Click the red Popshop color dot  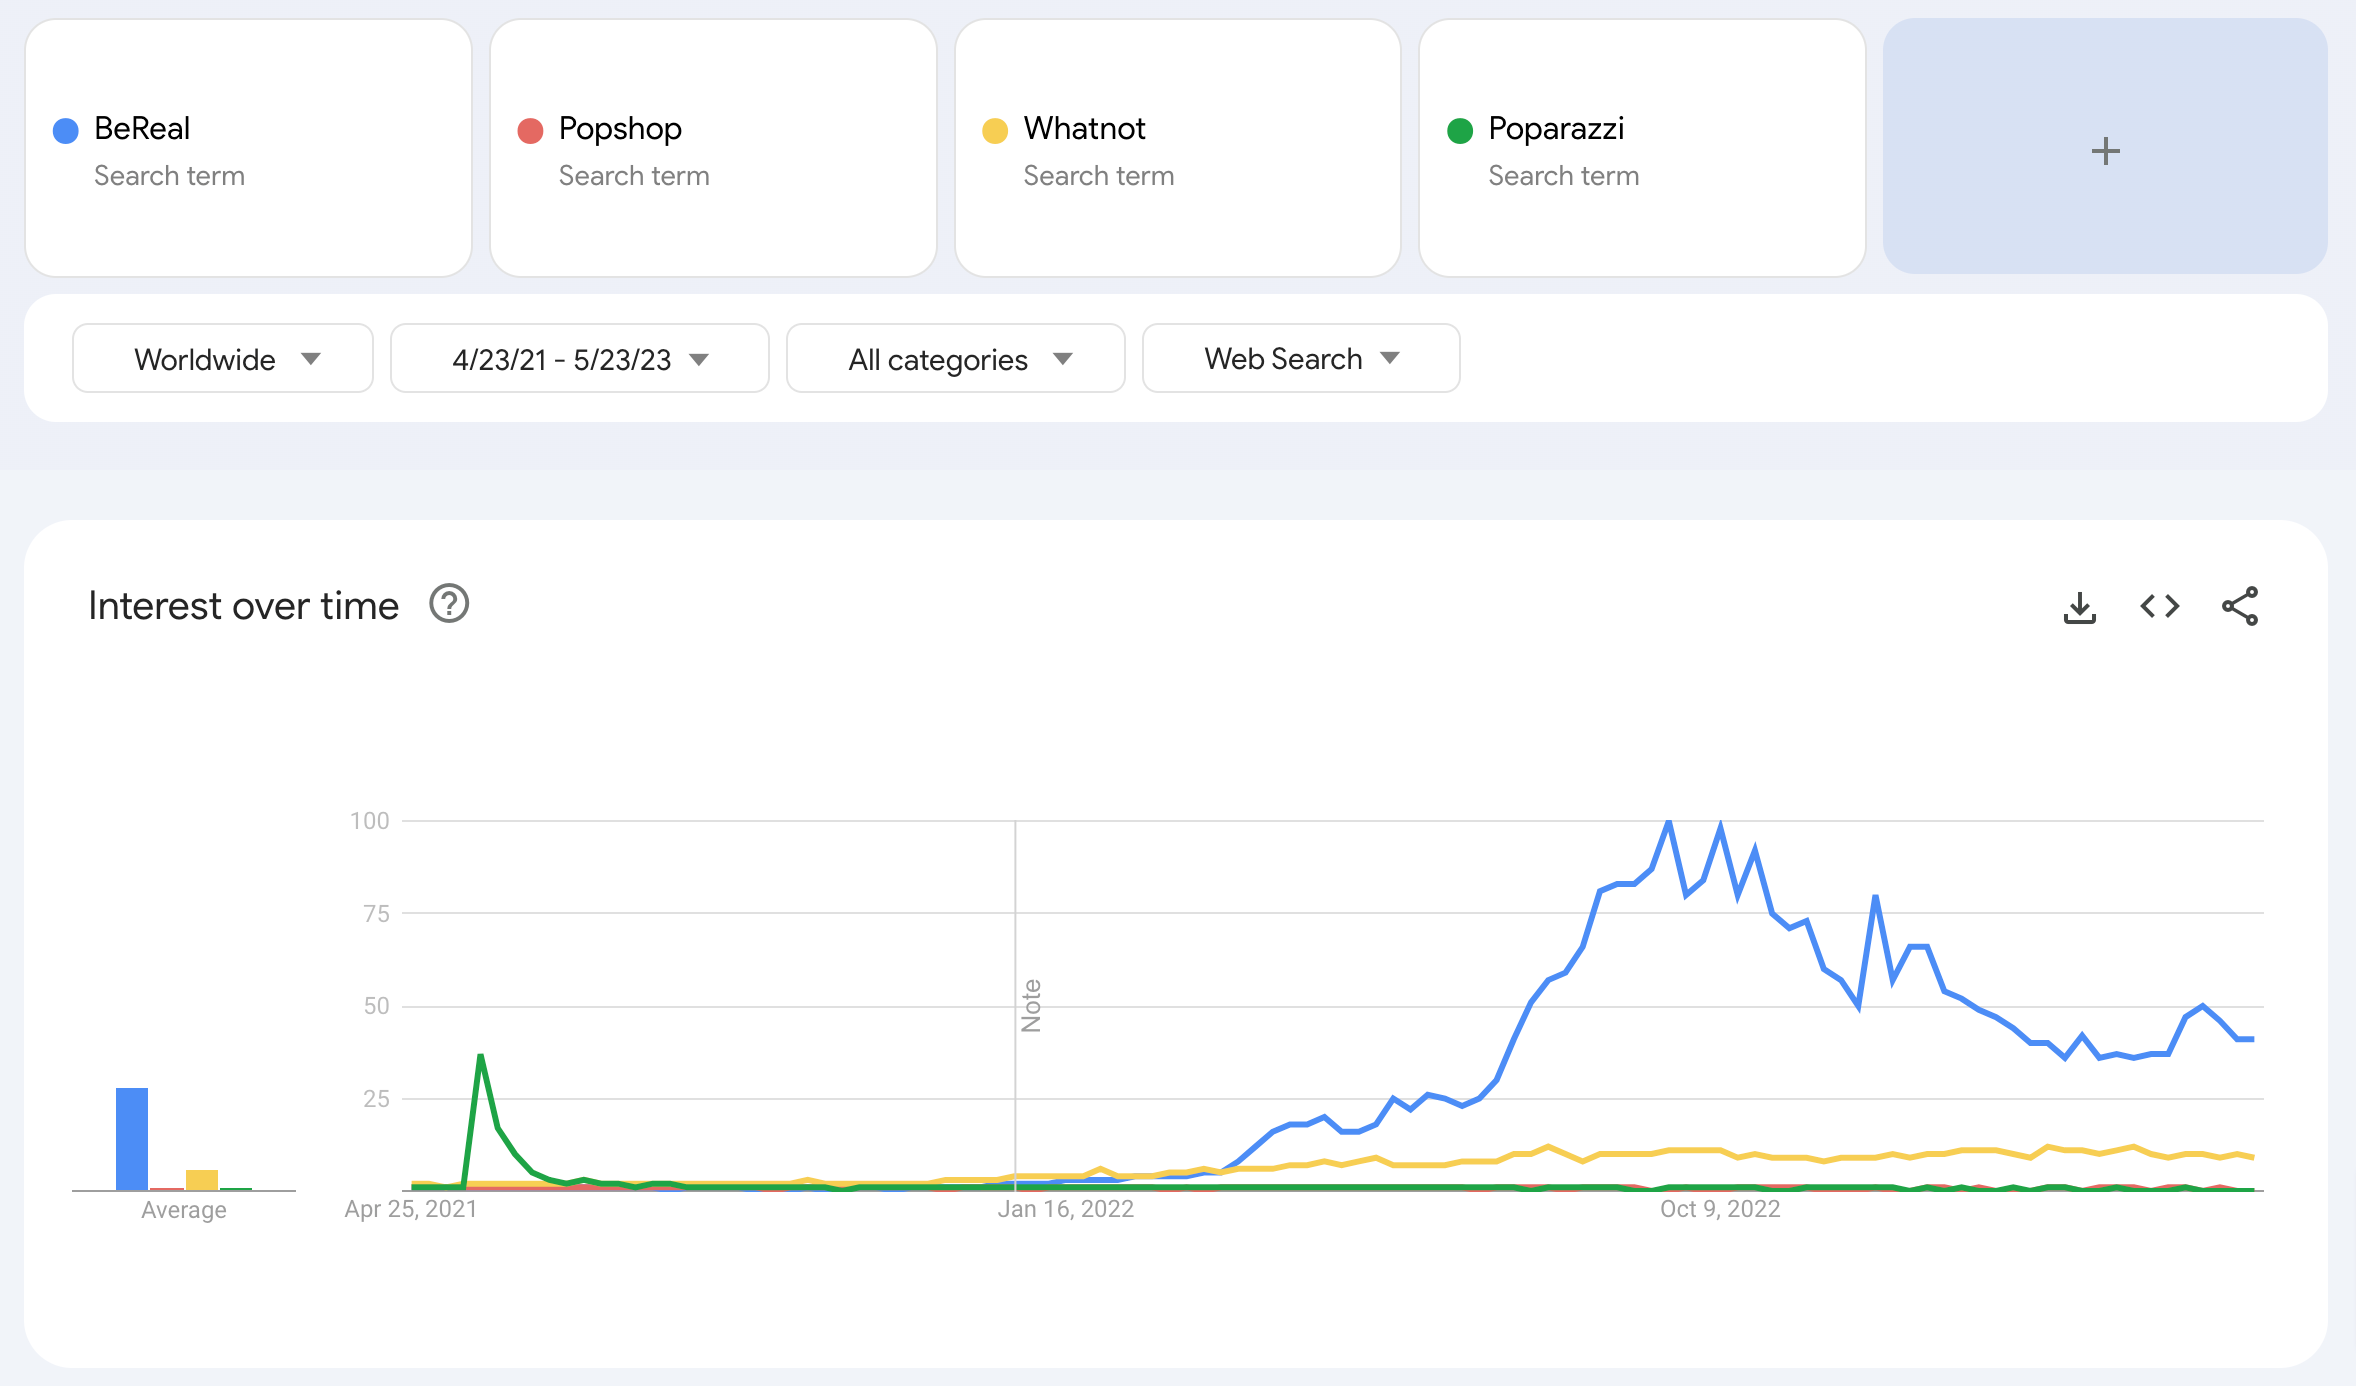[x=530, y=131]
